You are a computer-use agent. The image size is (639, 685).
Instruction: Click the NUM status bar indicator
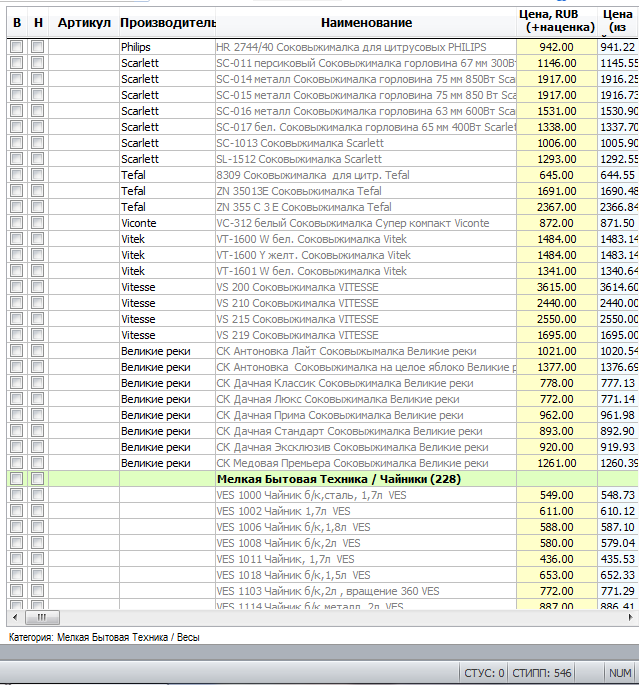(x=620, y=673)
